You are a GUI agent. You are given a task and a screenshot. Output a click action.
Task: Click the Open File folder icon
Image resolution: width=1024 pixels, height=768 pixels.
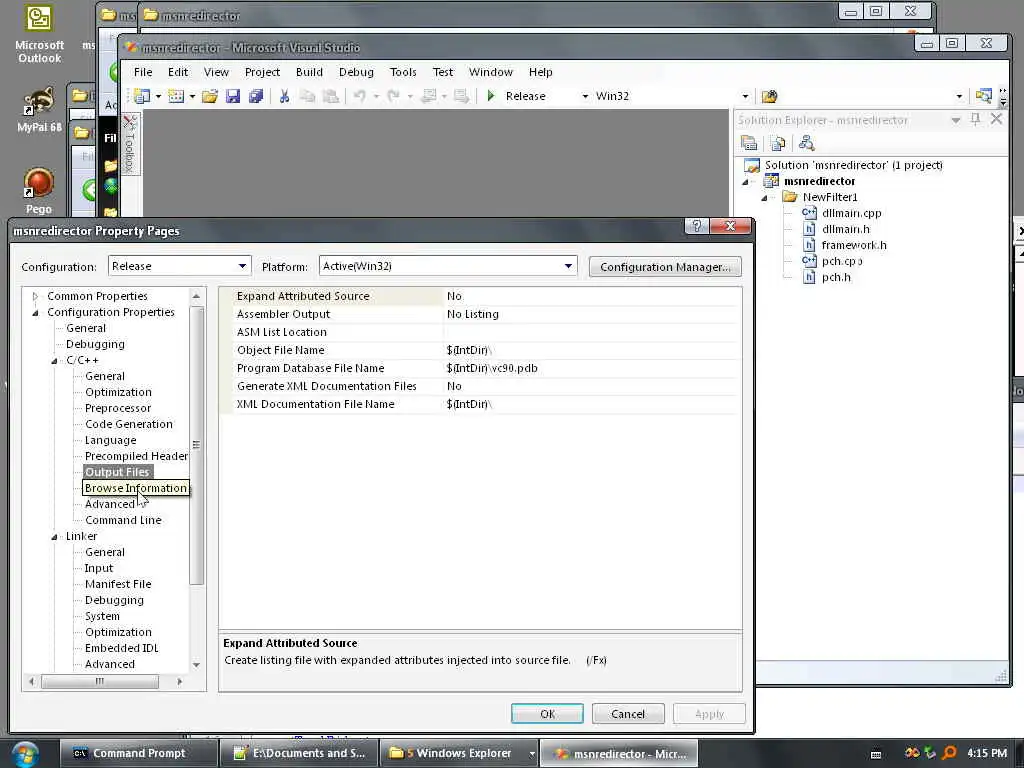210,96
